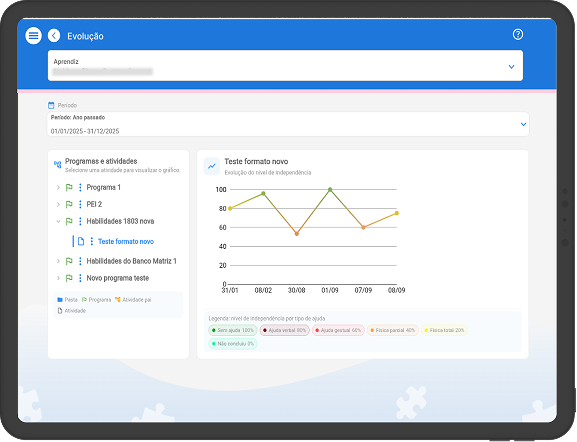
Task: Expand the PEI 2 tree node
Action: (58, 204)
